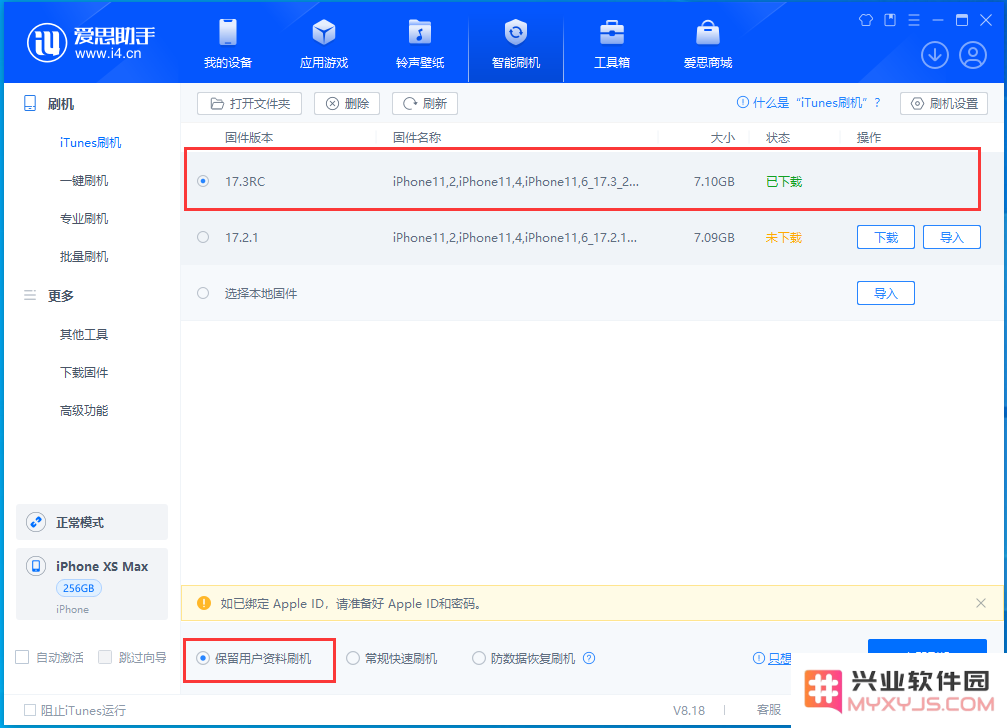The width and height of the screenshot is (1007, 728).
Task: Click the skin theme shirt icon in title bar
Action: (x=866, y=20)
